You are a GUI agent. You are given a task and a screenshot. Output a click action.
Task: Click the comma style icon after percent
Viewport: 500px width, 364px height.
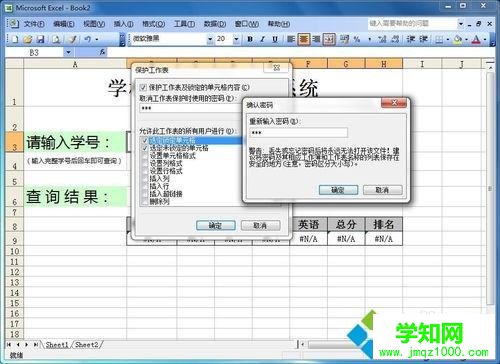(369, 40)
